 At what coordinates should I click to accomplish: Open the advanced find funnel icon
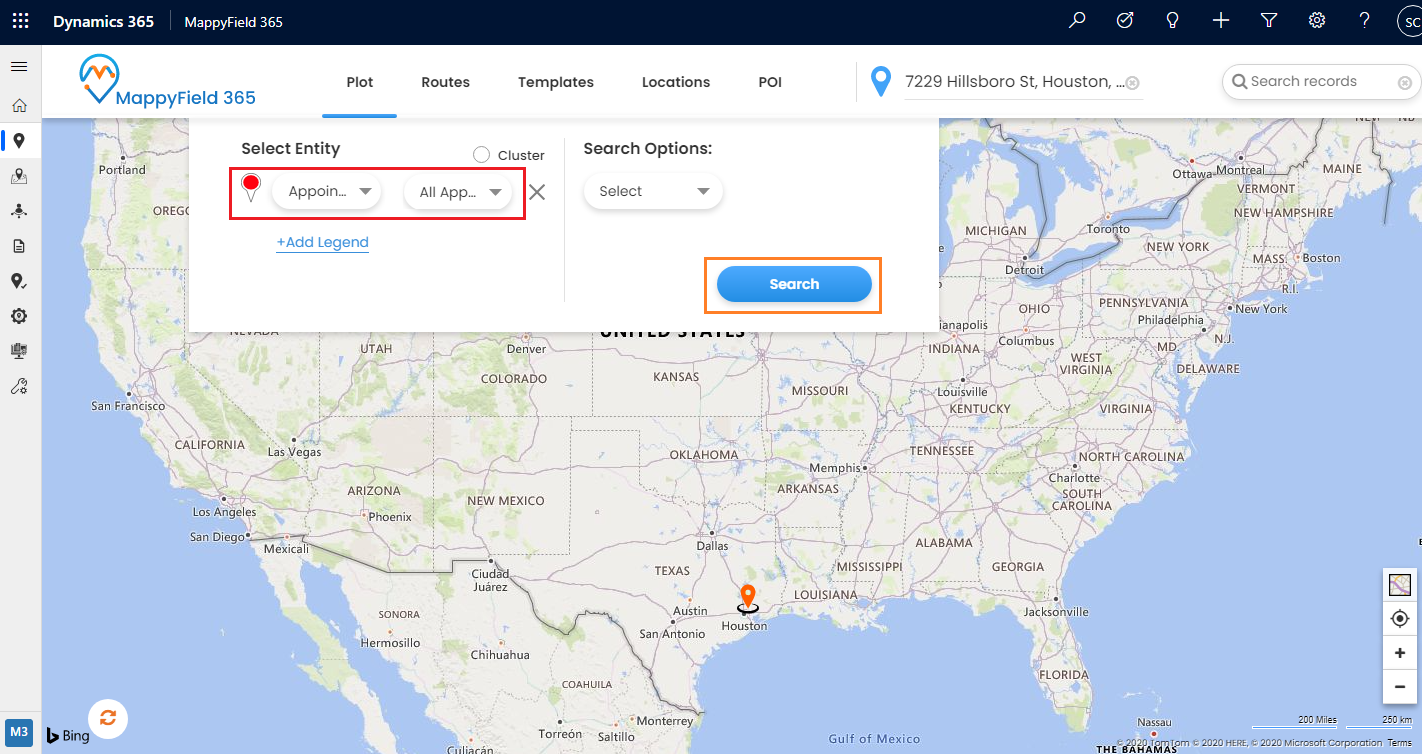[x=1269, y=20]
